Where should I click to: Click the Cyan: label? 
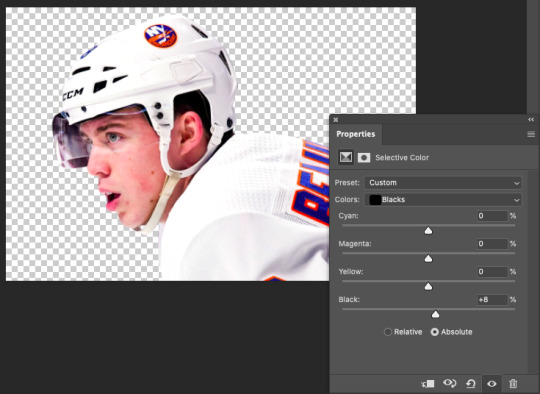click(349, 216)
